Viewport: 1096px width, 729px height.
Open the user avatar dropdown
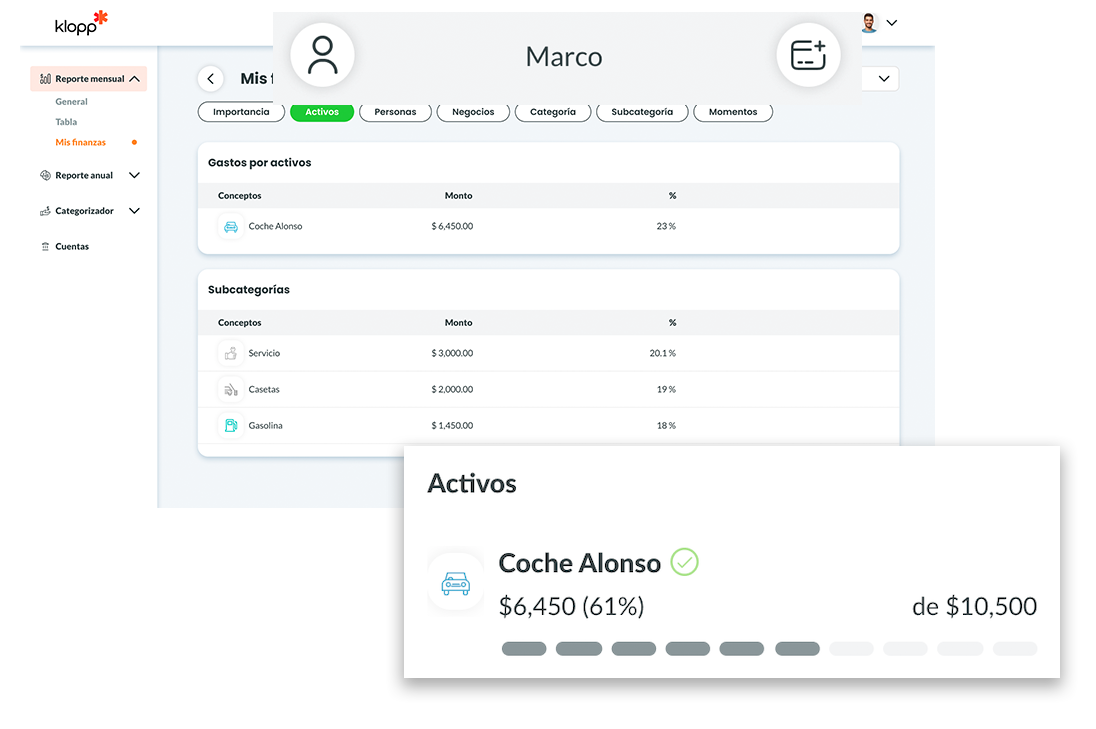tap(878, 23)
